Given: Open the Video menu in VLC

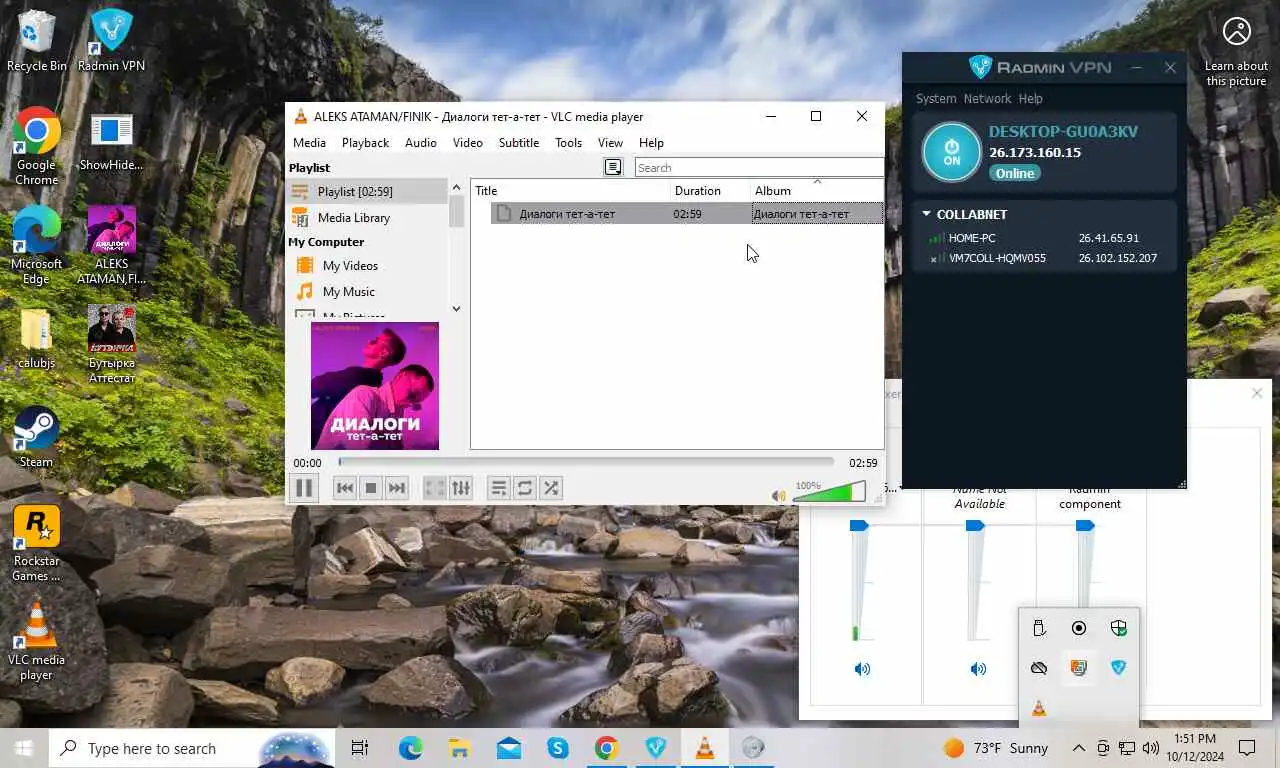Looking at the screenshot, I should point(467,142).
